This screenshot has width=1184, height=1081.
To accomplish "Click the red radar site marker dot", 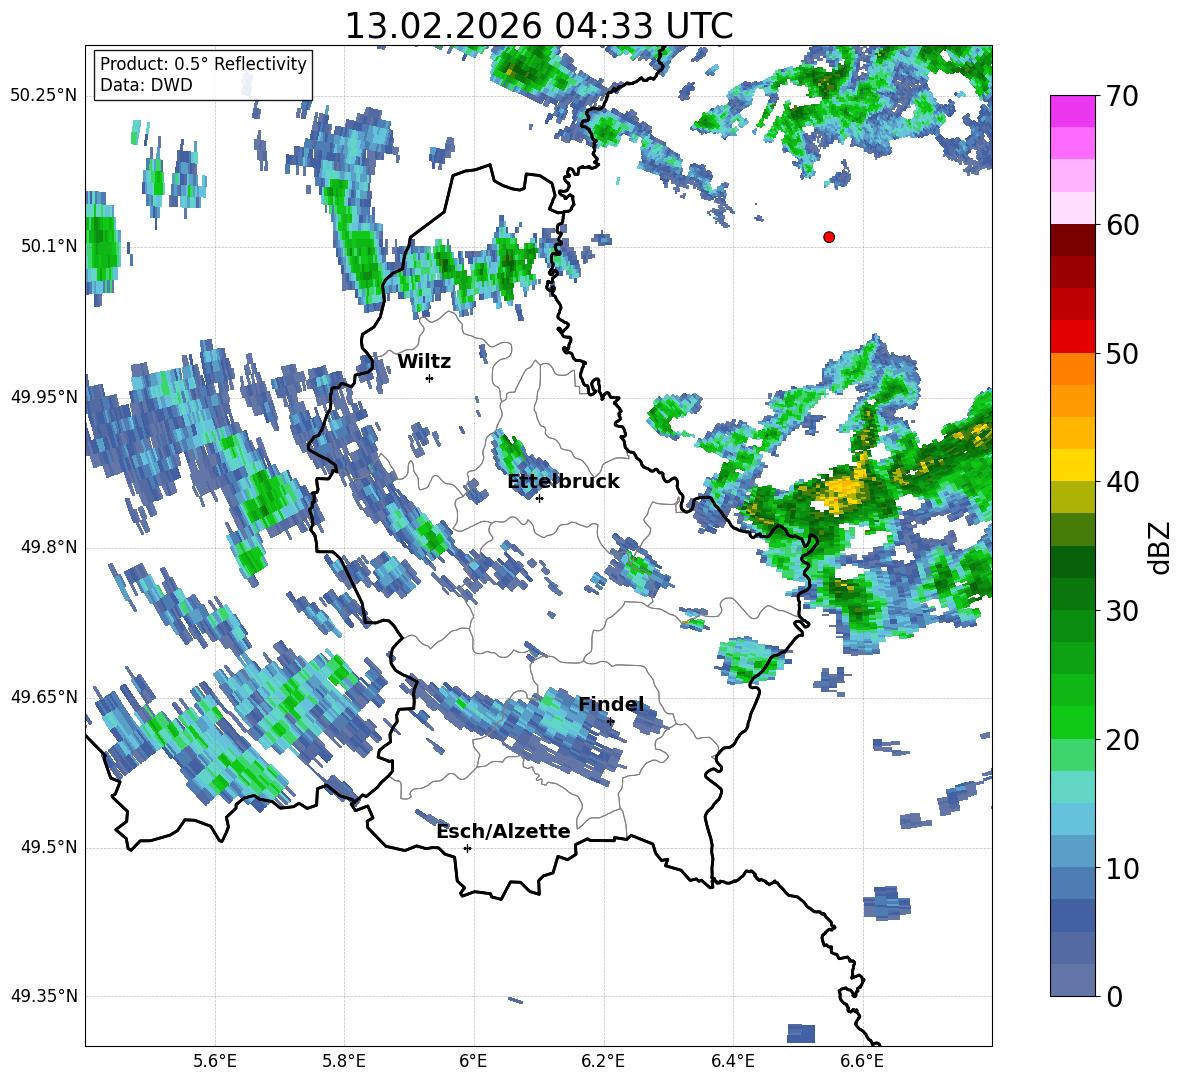I will [x=828, y=237].
